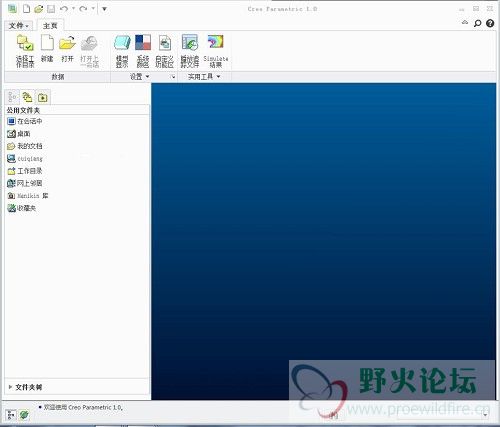This screenshot has height=427, width=500.
Task: Switch to the Folder Browser tab icon
Action: pyautogui.click(x=27, y=97)
